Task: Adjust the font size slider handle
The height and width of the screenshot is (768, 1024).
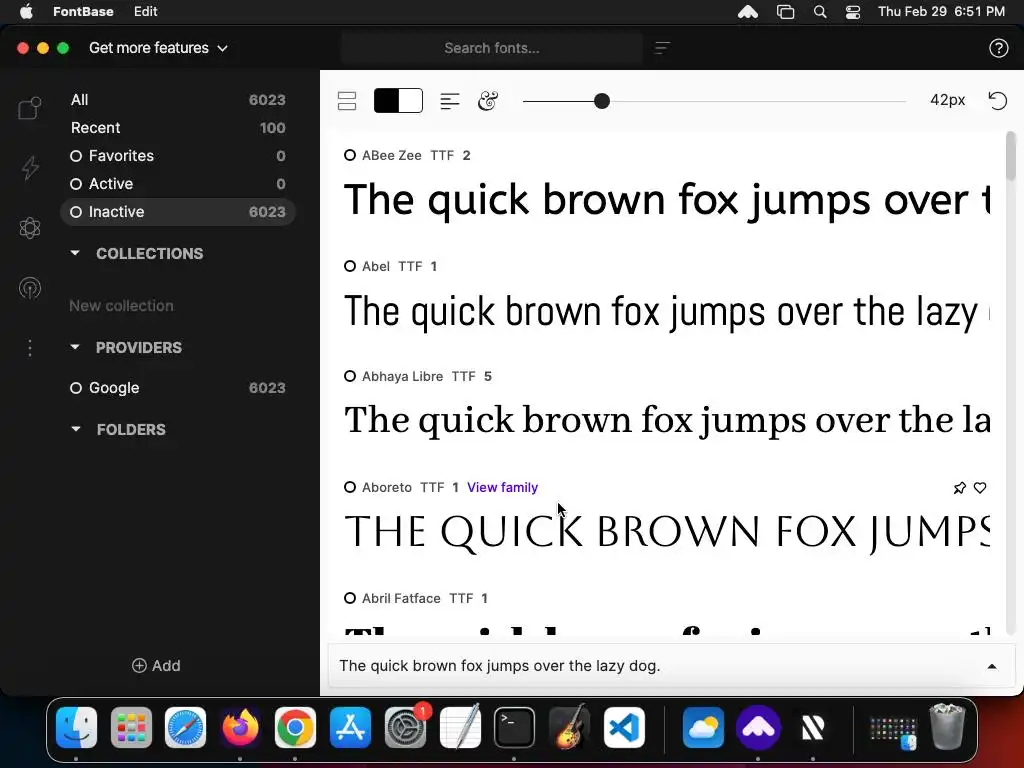Action: click(x=602, y=101)
